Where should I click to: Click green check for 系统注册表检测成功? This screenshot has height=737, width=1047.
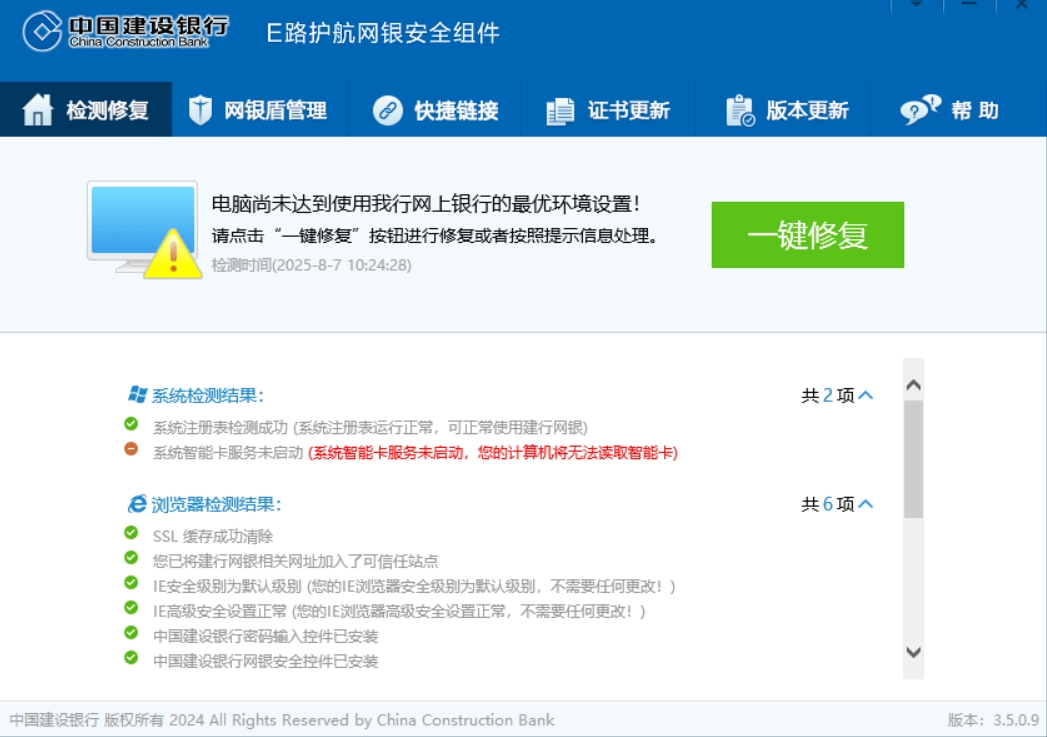coord(131,424)
